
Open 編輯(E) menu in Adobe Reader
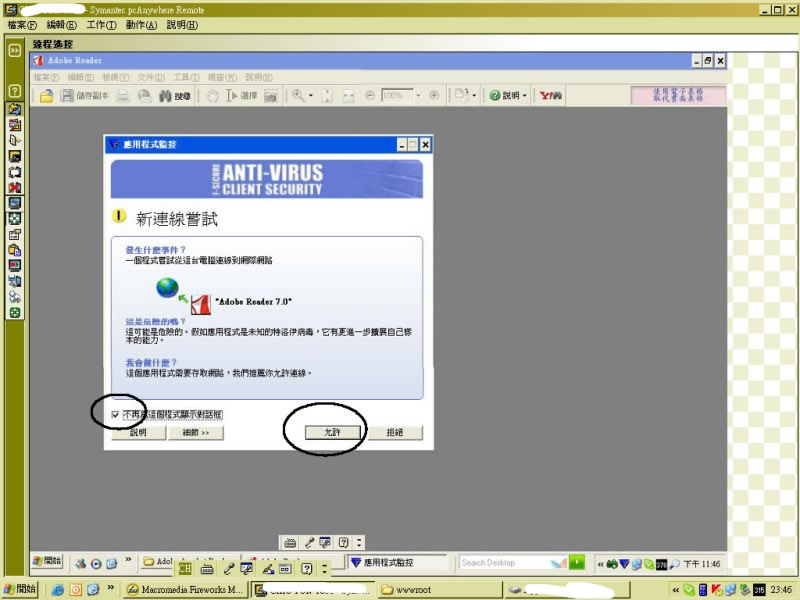click(x=81, y=77)
